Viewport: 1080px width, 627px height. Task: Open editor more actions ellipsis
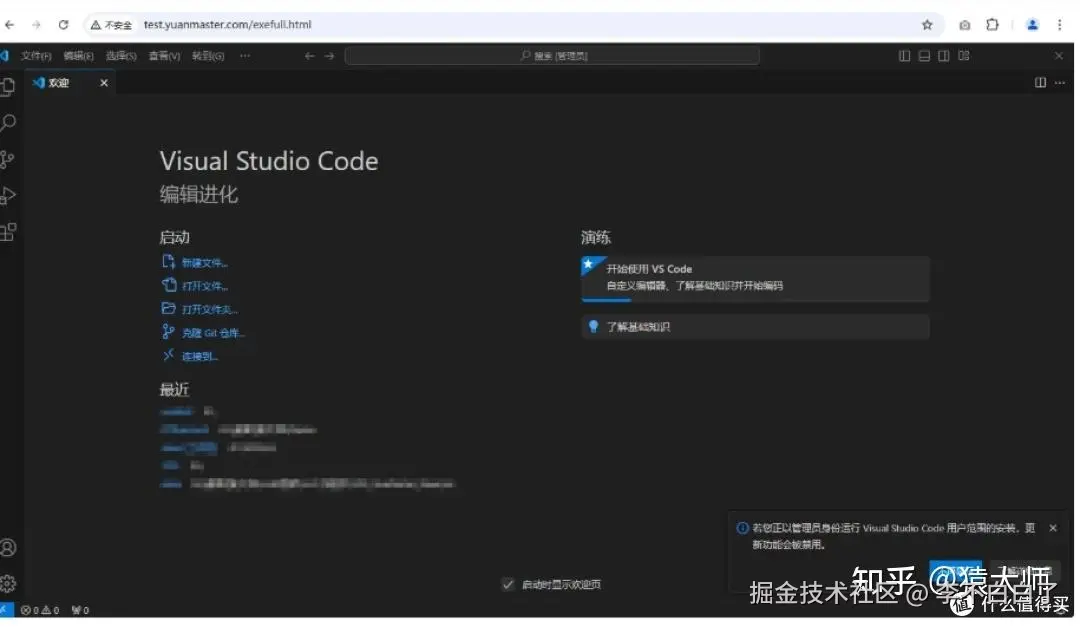1060,83
